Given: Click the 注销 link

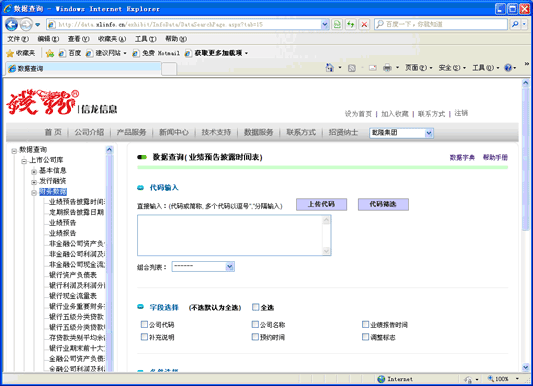Looking at the screenshot, I should point(461,113).
